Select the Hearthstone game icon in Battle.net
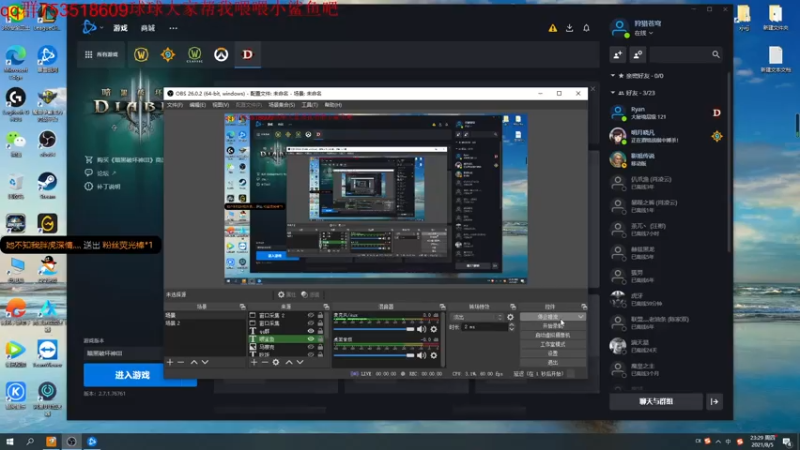This screenshot has height=450, width=800. point(168,55)
